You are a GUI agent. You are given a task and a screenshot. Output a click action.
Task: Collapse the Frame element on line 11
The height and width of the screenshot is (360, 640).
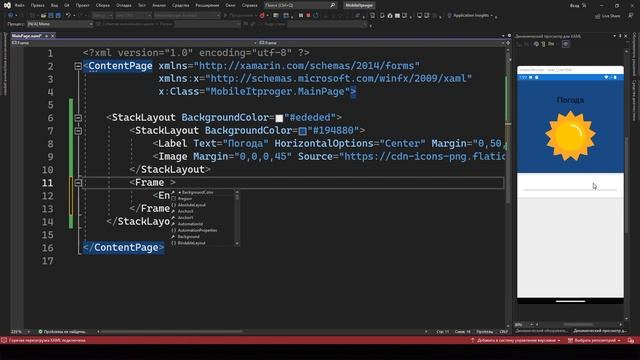point(78,182)
